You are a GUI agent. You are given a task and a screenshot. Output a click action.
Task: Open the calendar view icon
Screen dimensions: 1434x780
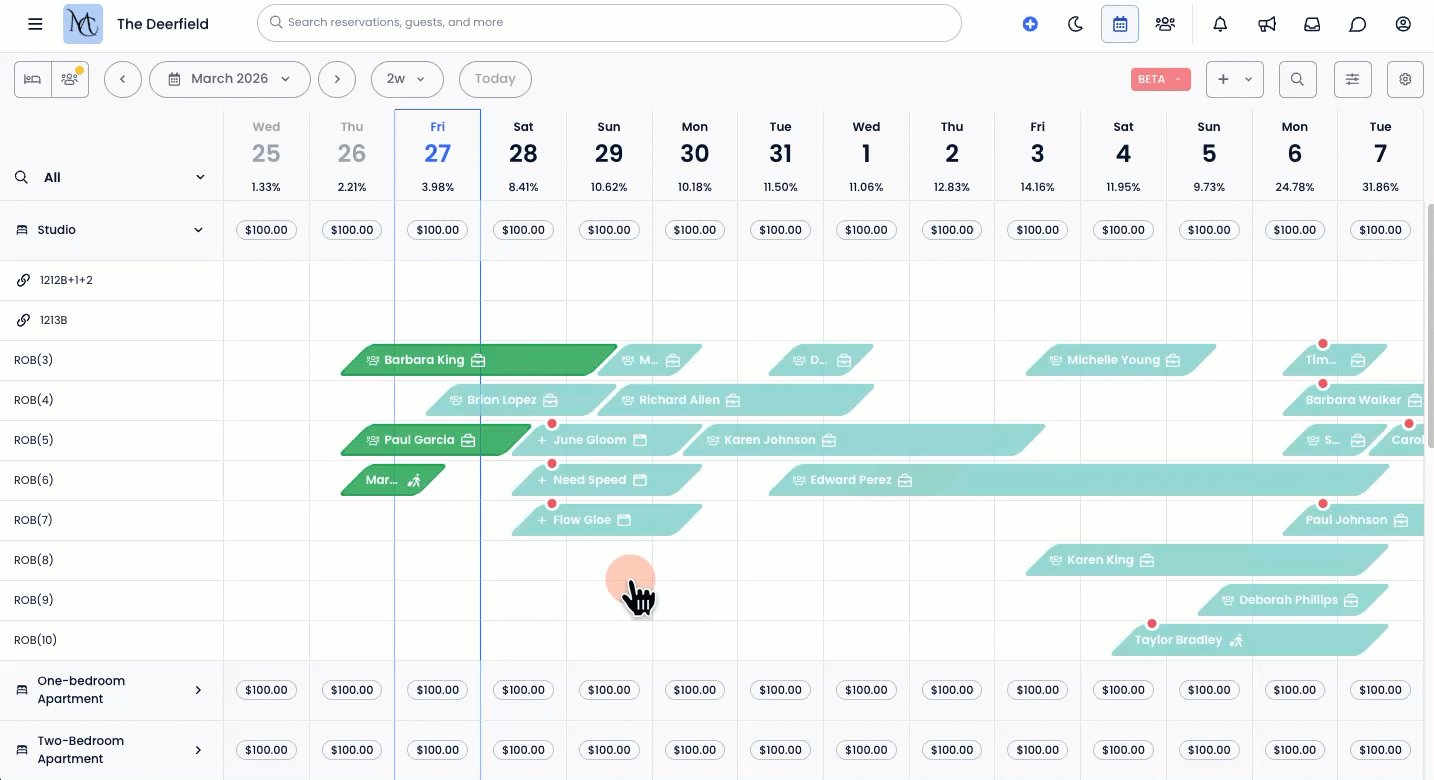pyautogui.click(x=1120, y=24)
